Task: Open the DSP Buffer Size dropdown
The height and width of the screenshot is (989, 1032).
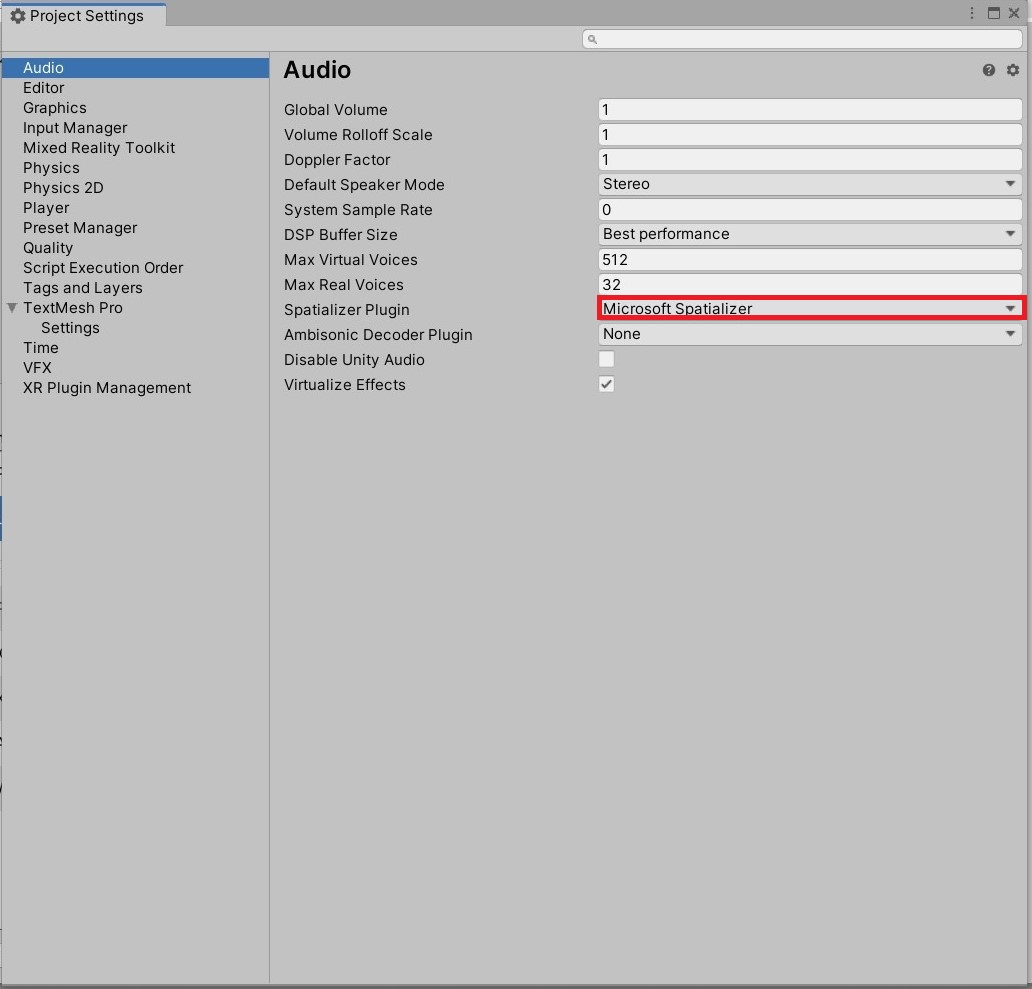Action: pos(810,234)
